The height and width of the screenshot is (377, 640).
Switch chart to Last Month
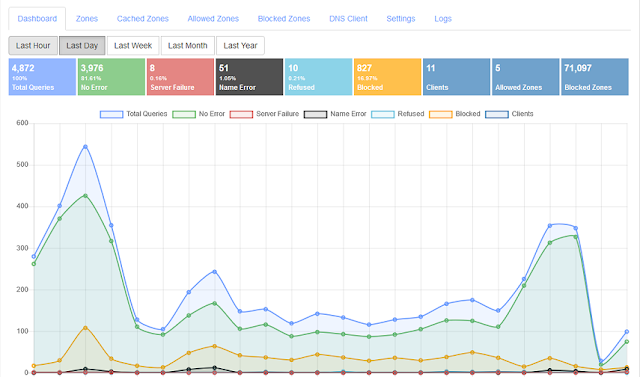tap(188, 46)
